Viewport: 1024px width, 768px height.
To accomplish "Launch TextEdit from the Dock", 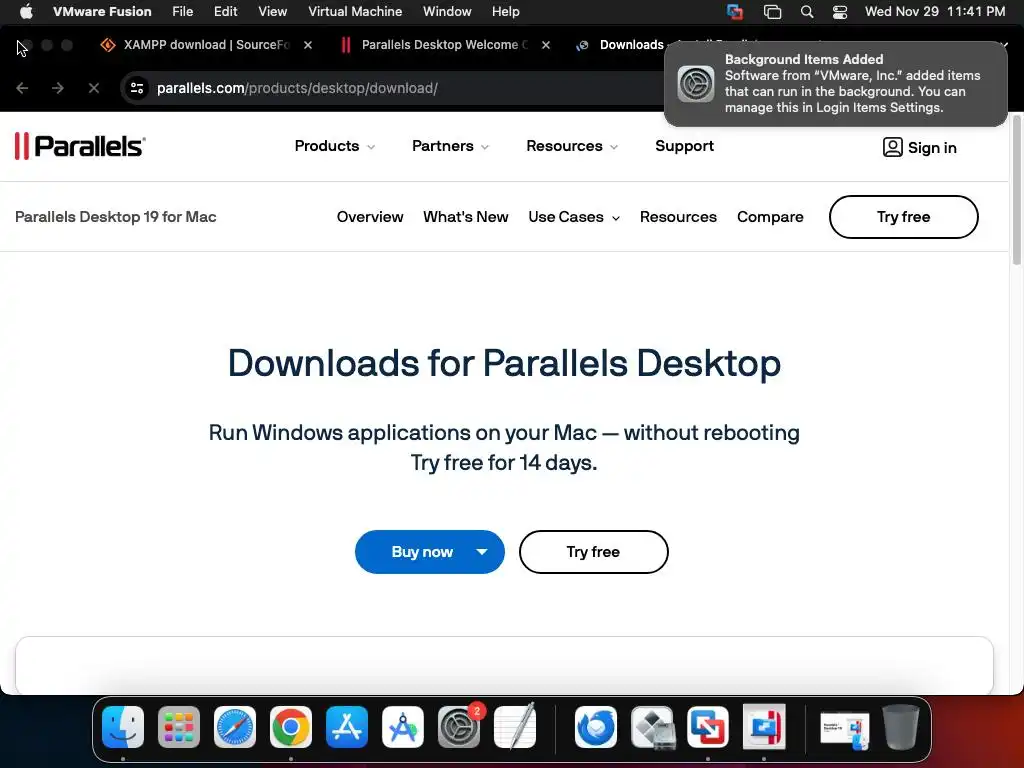I will [x=515, y=727].
